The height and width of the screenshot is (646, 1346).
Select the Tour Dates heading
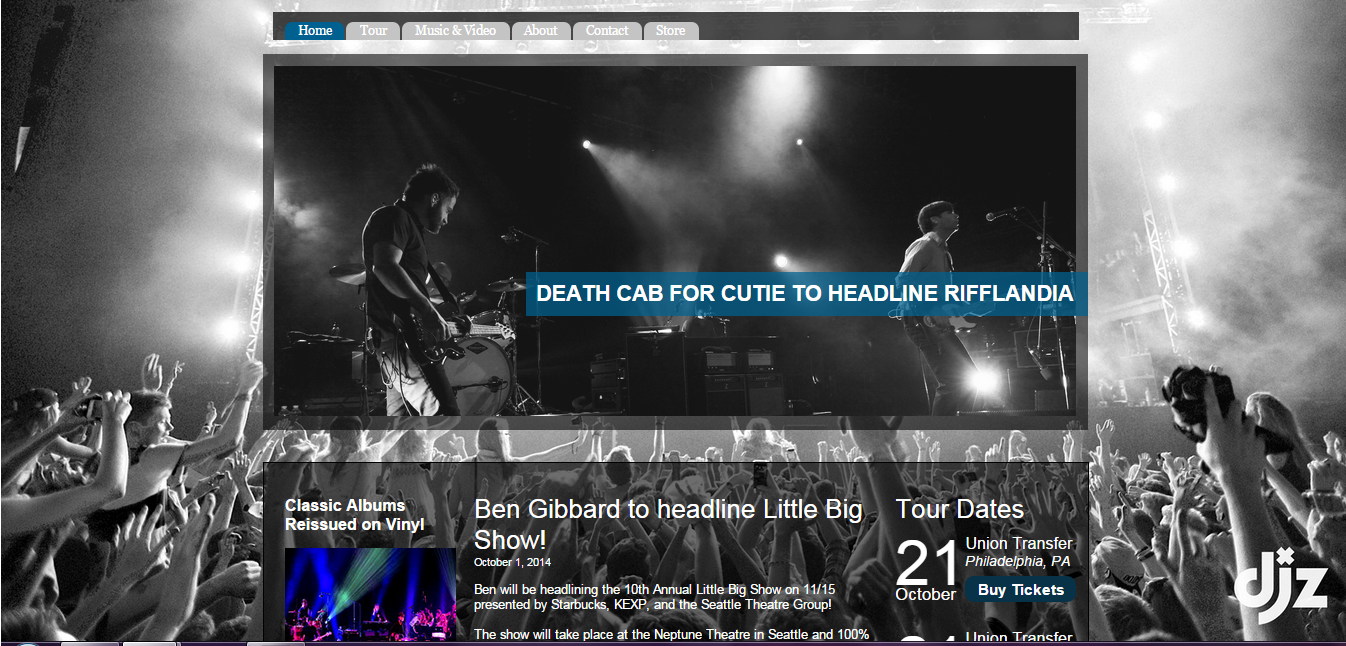959,509
